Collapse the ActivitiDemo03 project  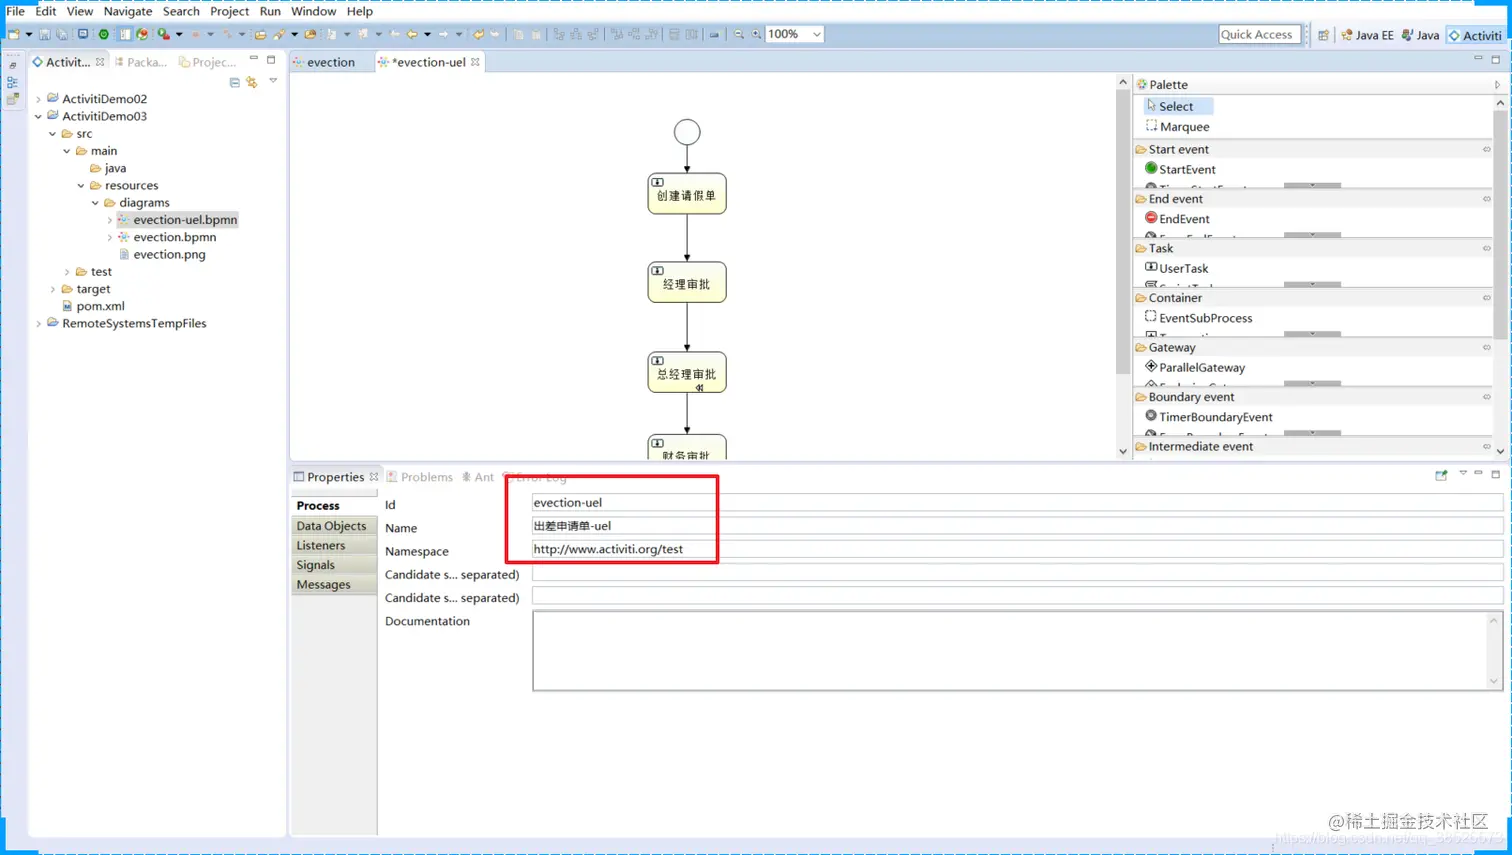tap(39, 116)
